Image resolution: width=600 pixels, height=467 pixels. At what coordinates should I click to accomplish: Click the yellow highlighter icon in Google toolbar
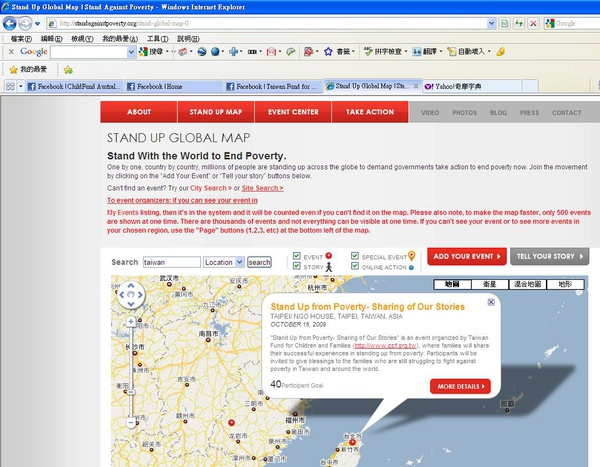[500, 51]
